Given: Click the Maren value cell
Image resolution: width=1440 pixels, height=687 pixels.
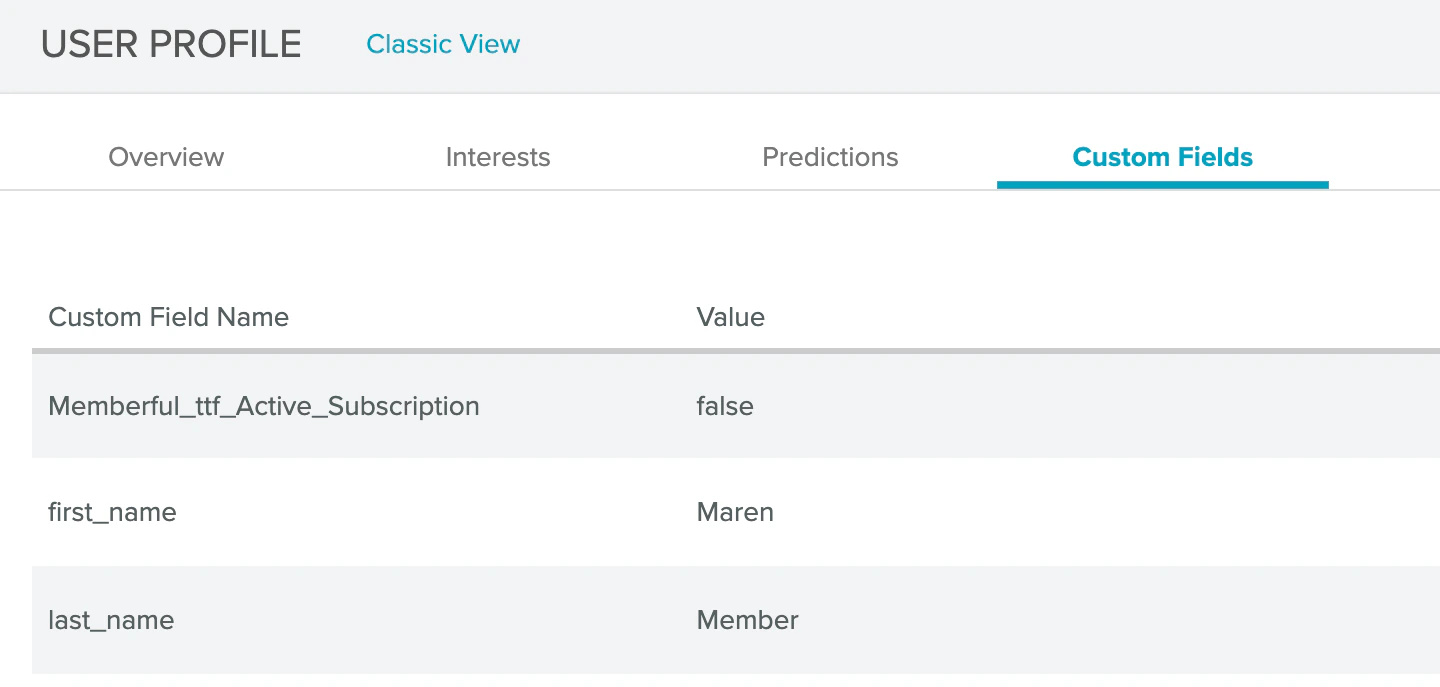Looking at the screenshot, I should tap(735, 512).
